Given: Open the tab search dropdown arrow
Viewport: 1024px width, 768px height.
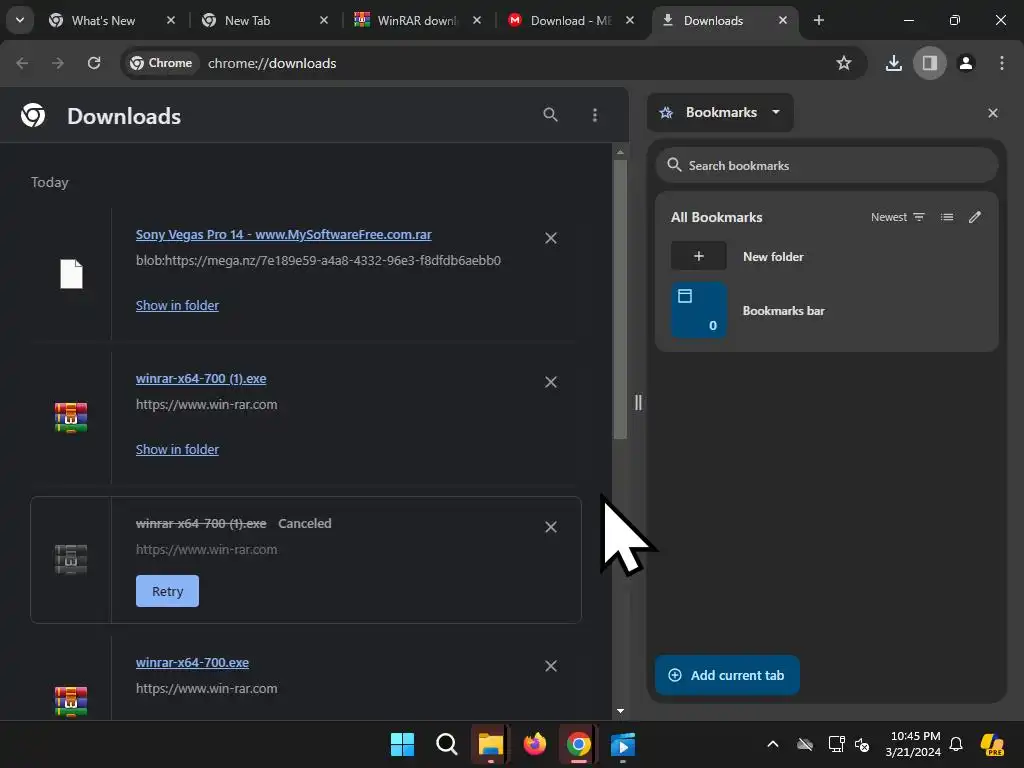Looking at the screenshot, I should [x=20, y=20].
